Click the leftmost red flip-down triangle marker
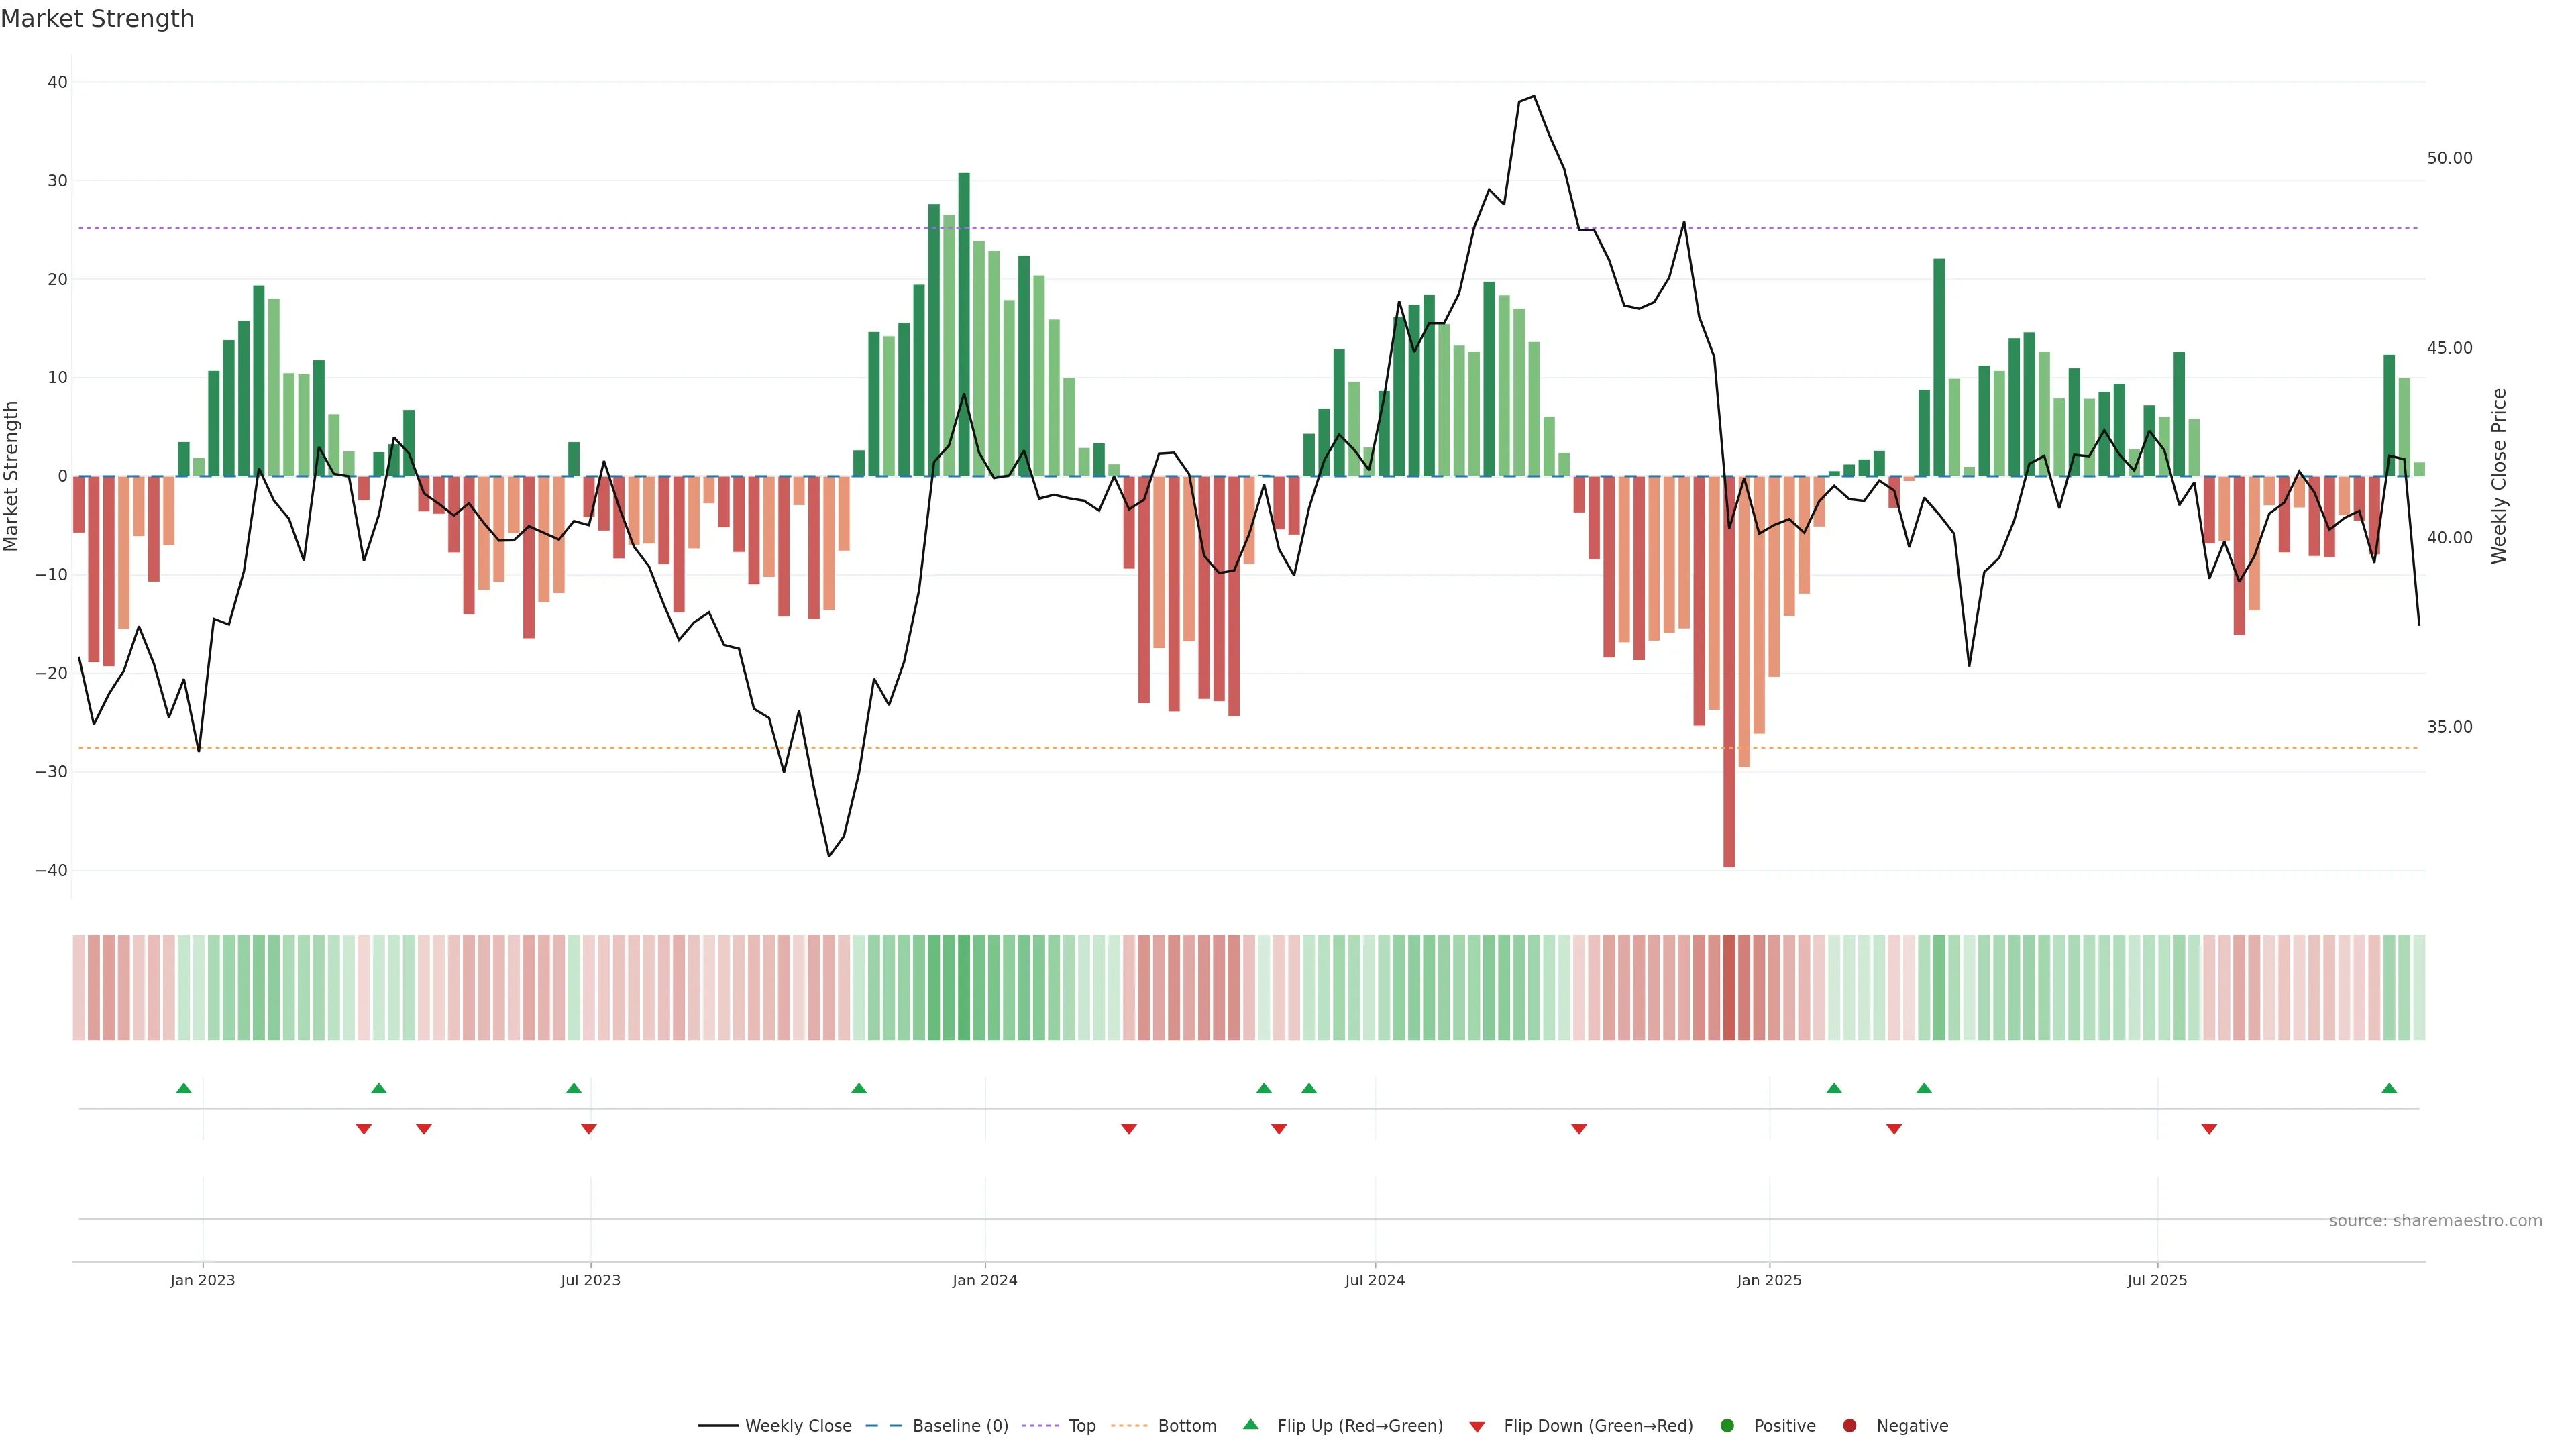The height and width of the screenshot is (1449, 2576). [x=364, y=1129]
